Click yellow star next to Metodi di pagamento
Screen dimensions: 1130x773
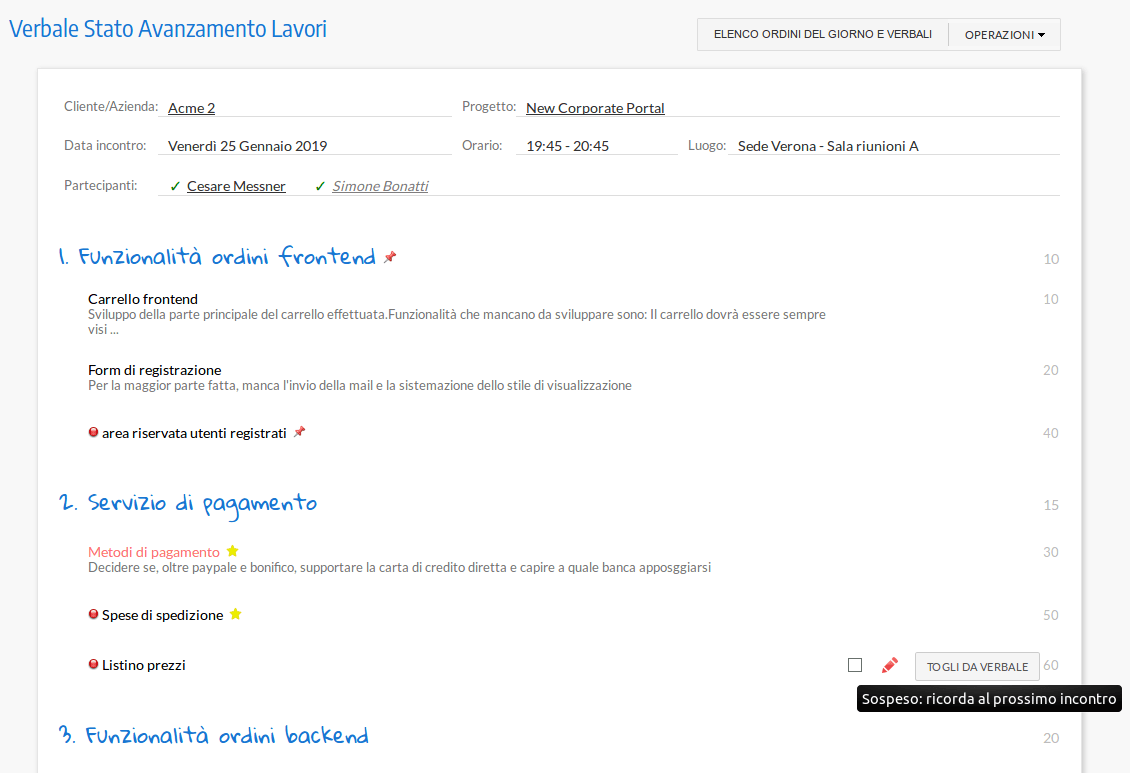[x=233, y=551]
